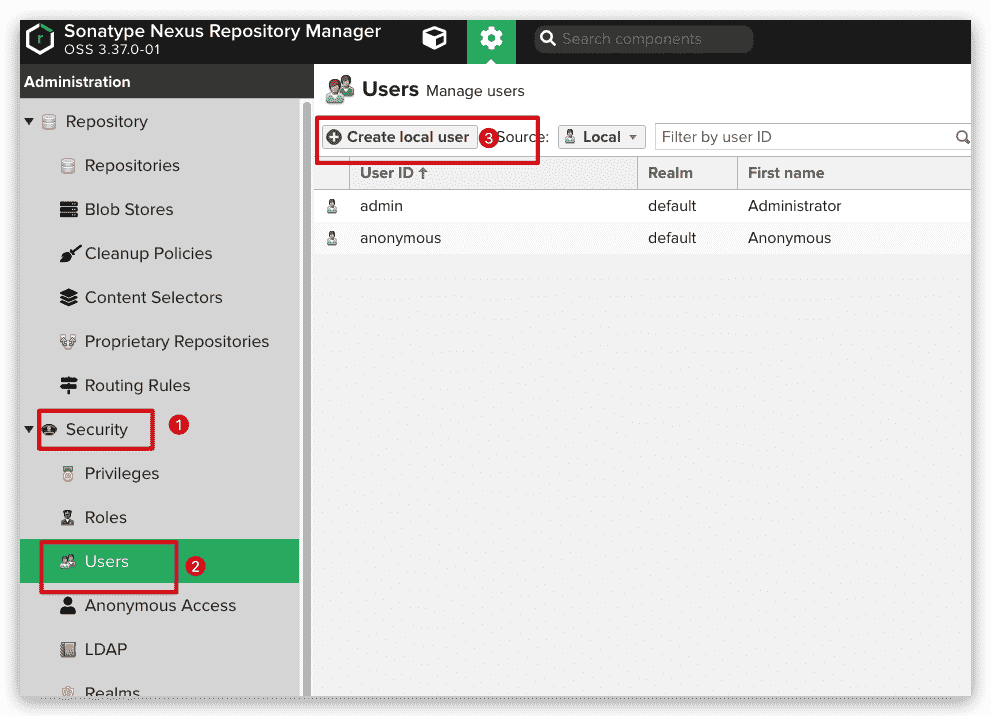Select the Administration gear icon
Image resolution: width=991 pixels, height=716 pixels.
click(x=491, y=39)
